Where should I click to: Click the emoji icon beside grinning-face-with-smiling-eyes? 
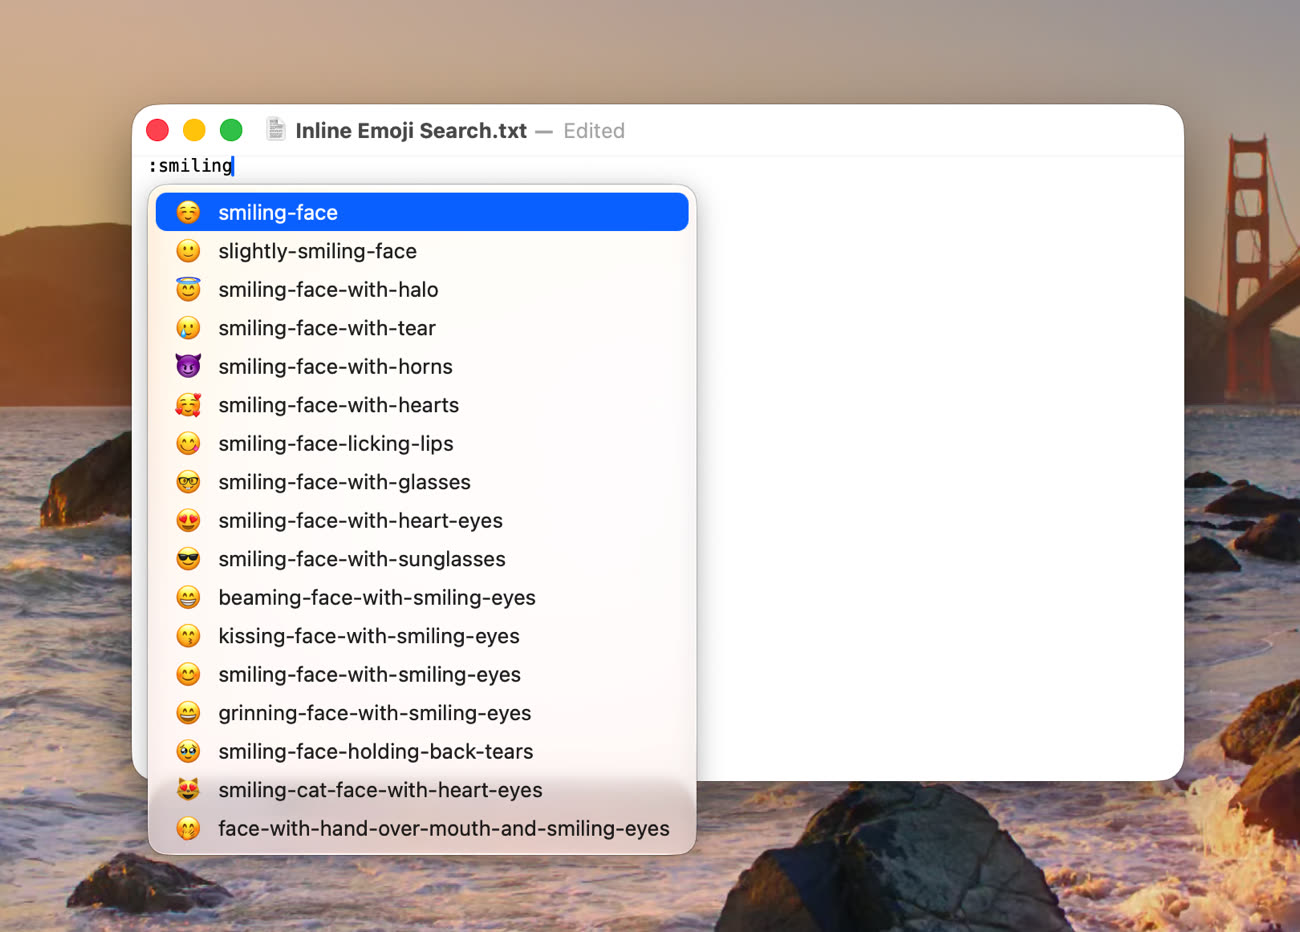[188, 713]
